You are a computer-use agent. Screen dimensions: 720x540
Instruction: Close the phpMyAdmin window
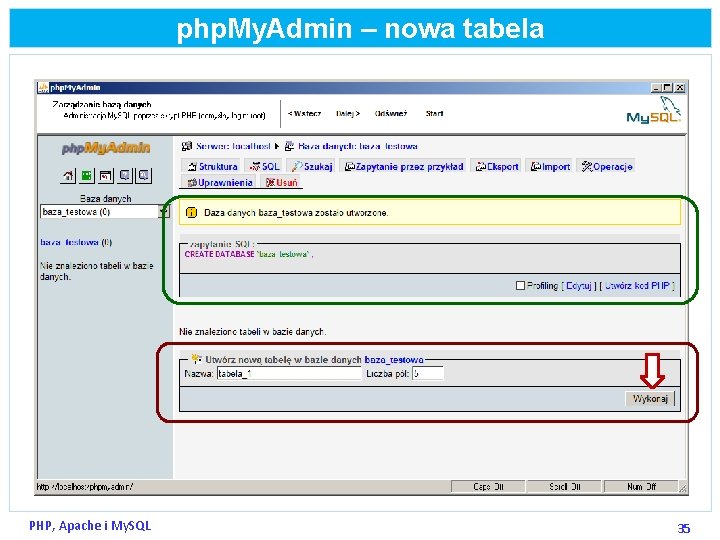click(x=680, y=88)
